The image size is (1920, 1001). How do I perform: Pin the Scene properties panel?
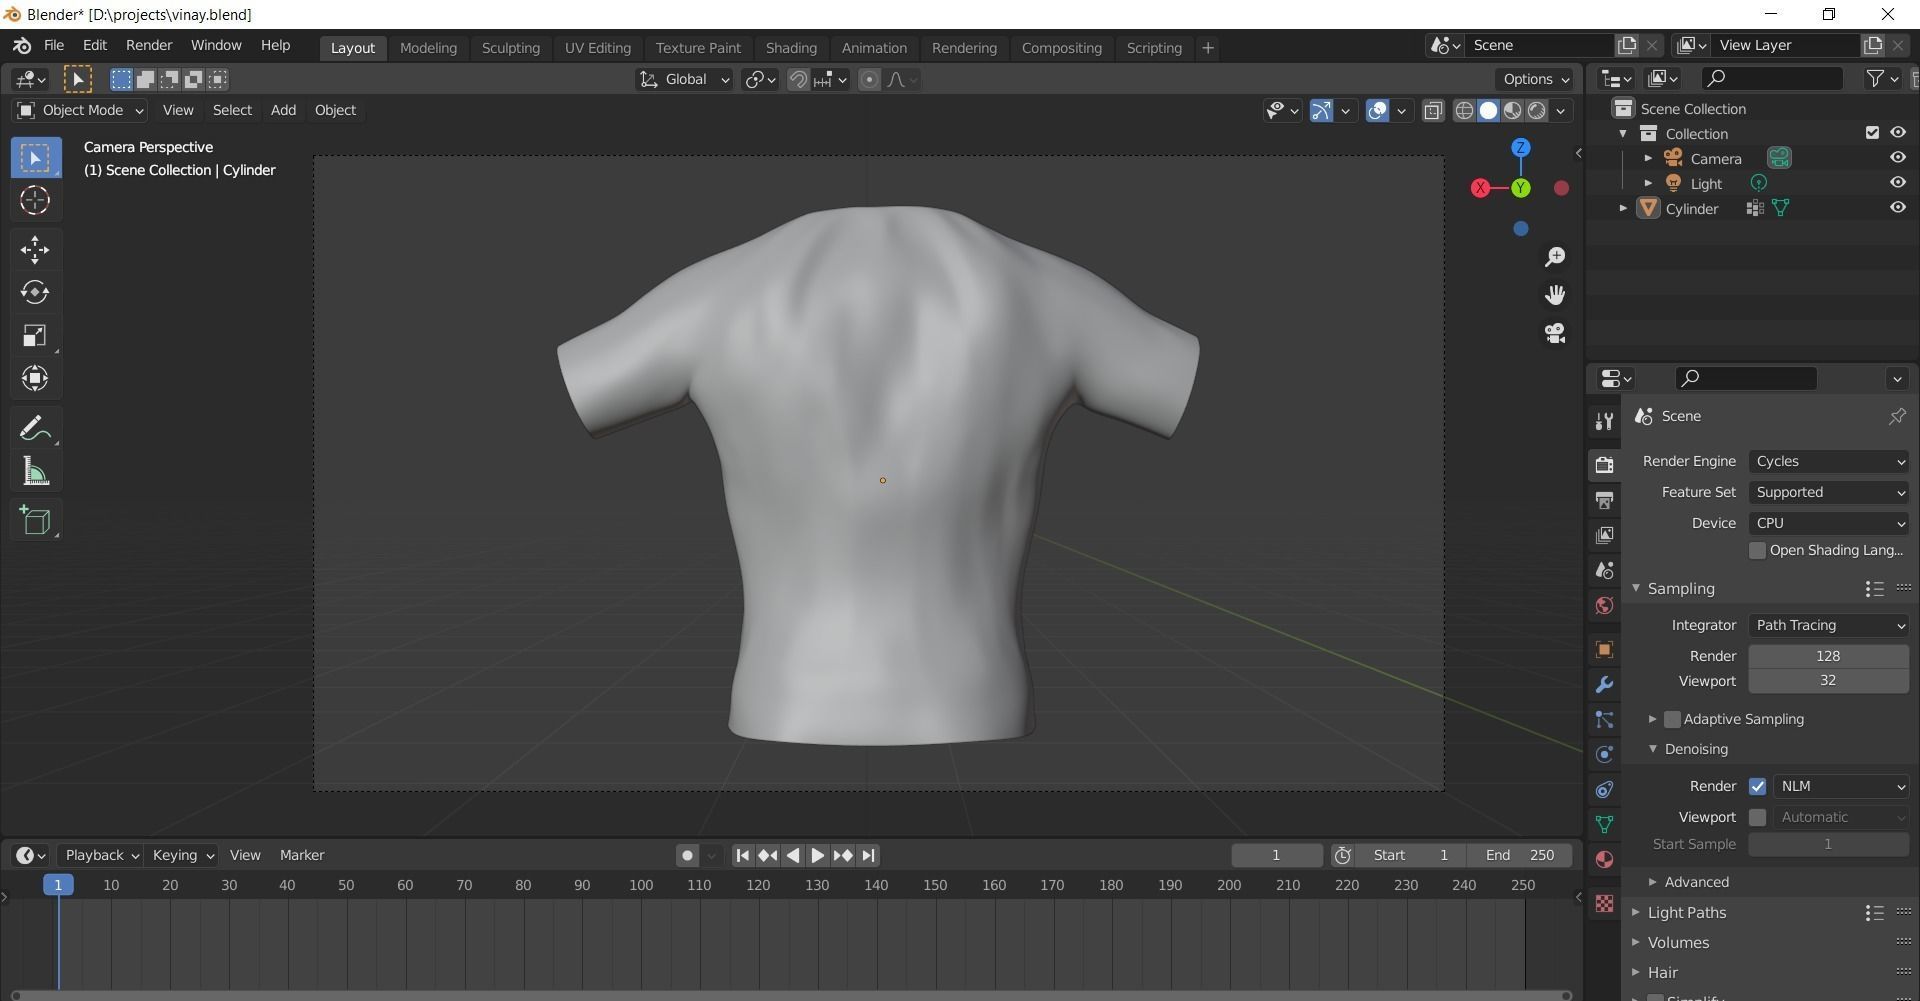coord(1897,416)
